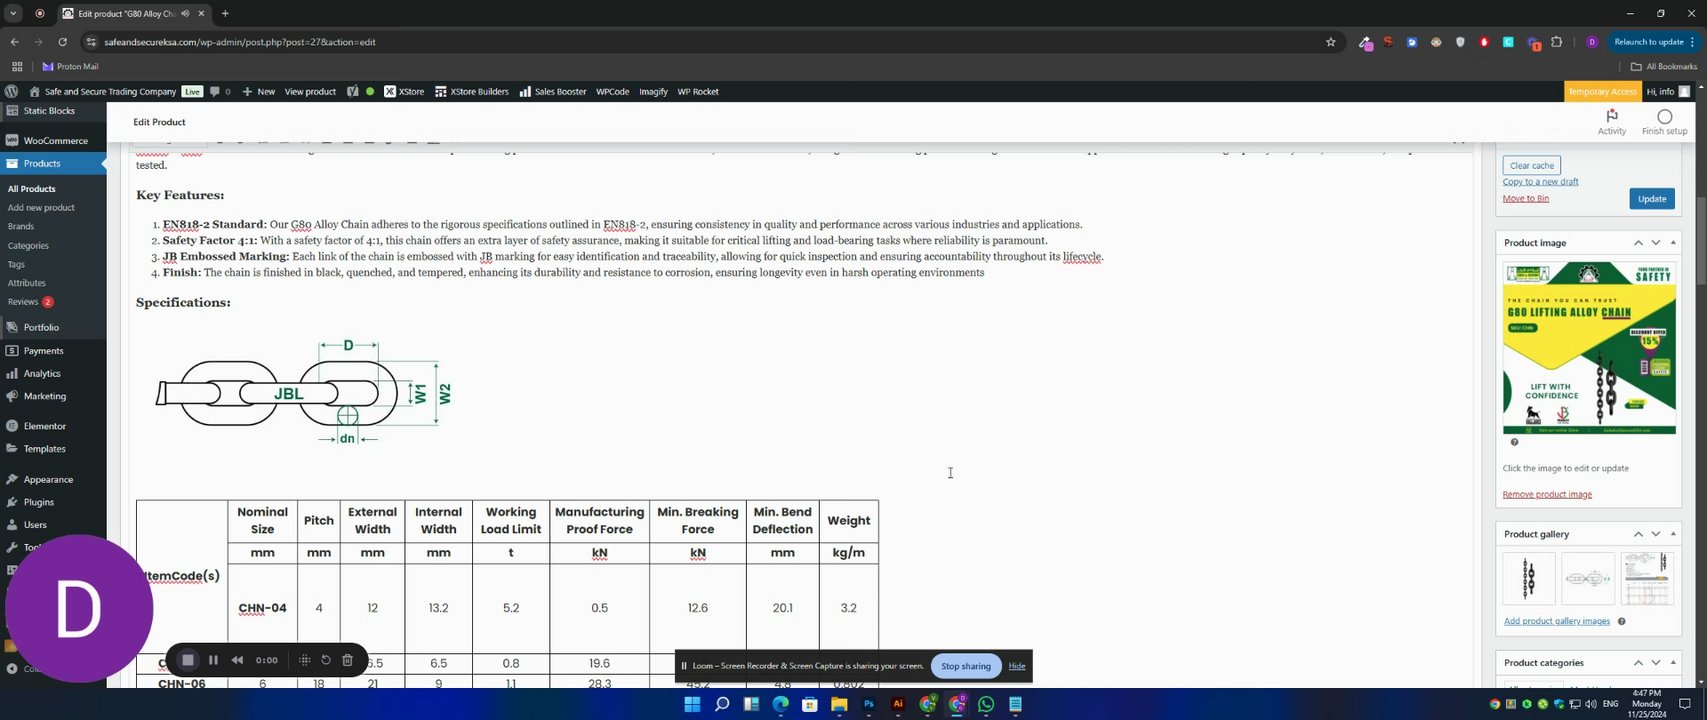Open Proton Mail bookmark
This screenshot has height=720, width=1707.
point(70,67)
